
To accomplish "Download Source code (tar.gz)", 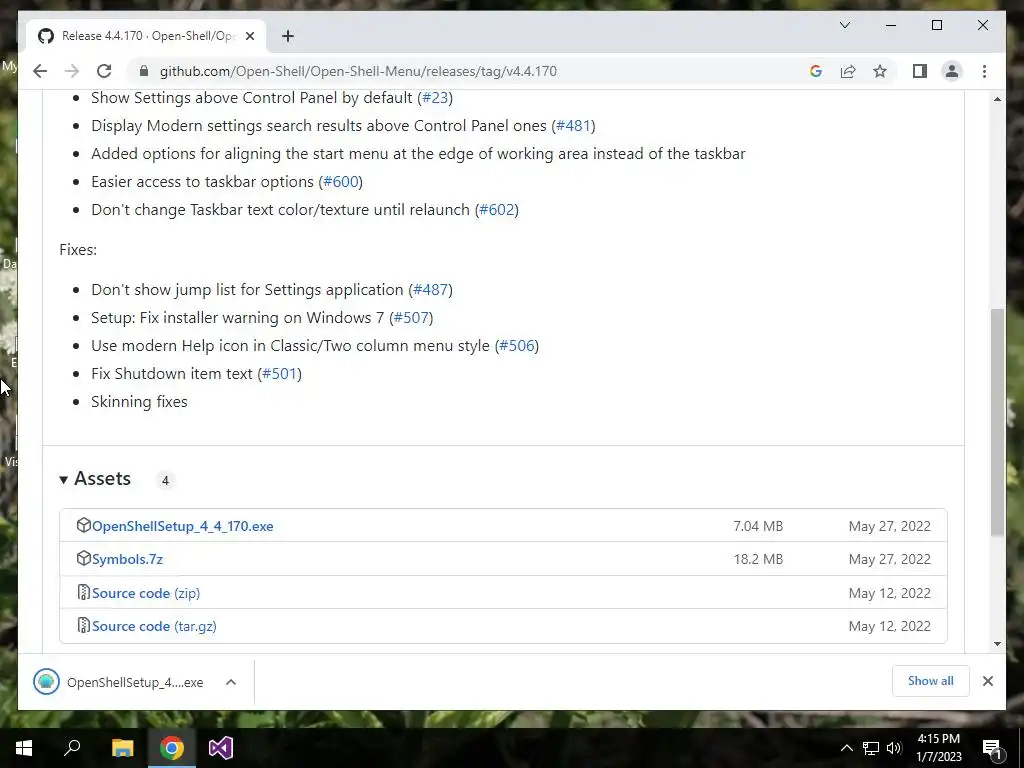I will tap(154, 626).
